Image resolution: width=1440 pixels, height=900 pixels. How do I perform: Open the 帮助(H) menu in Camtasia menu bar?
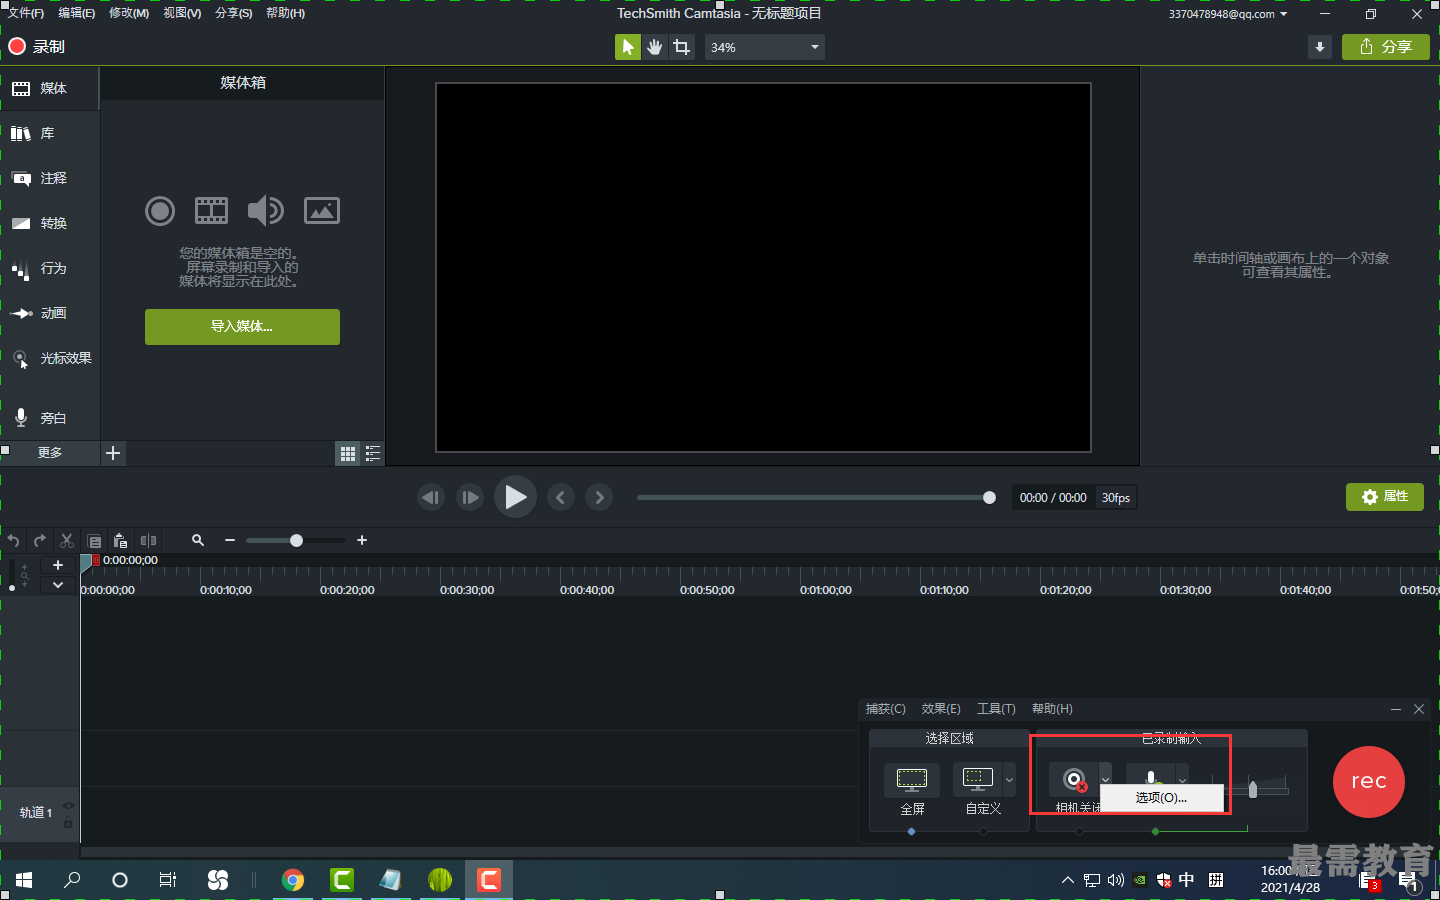[286, 13]
